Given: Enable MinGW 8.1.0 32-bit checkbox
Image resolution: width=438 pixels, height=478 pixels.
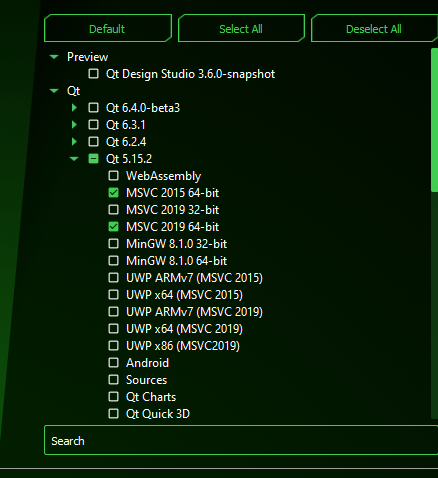Looking at the screenshot, I should coord(114,244).
